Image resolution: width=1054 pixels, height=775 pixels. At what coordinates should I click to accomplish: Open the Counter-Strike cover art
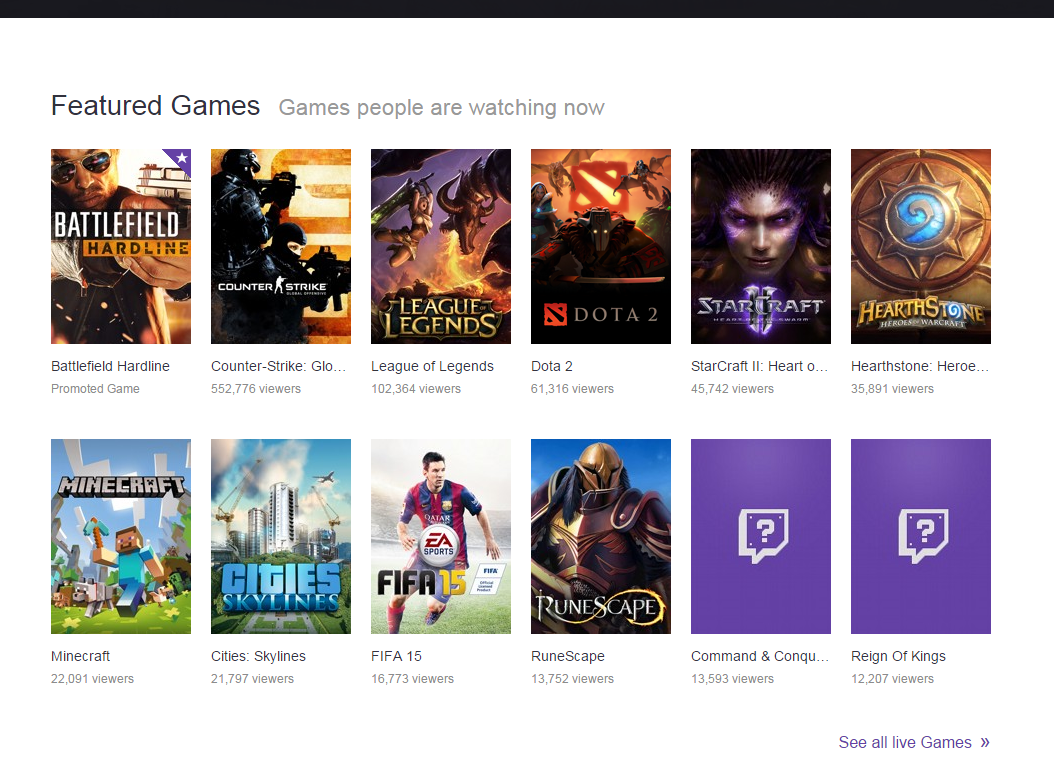tap(281, 247)
